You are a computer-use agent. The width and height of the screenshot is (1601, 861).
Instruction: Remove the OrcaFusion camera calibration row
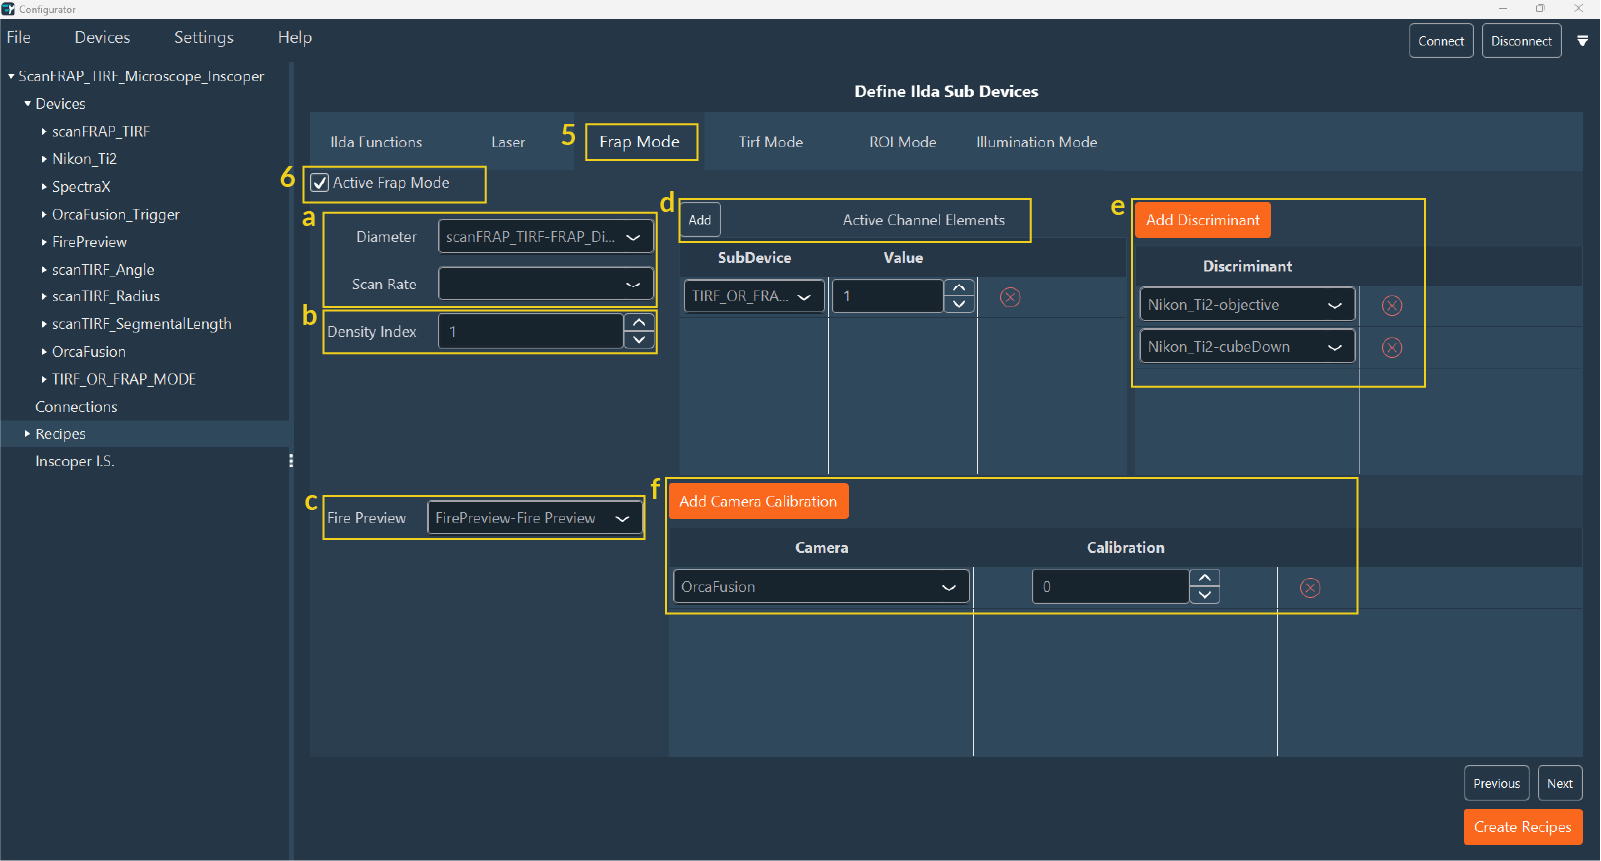(x=1310, y=588)
